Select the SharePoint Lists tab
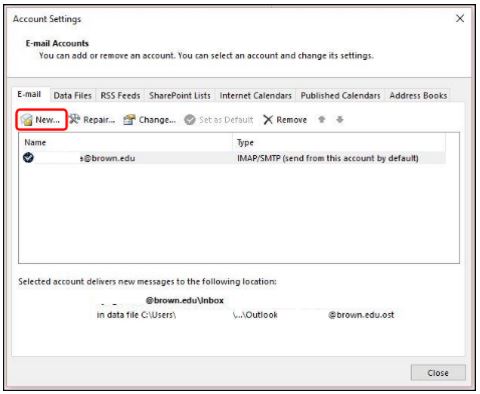 tap(180, 96)
